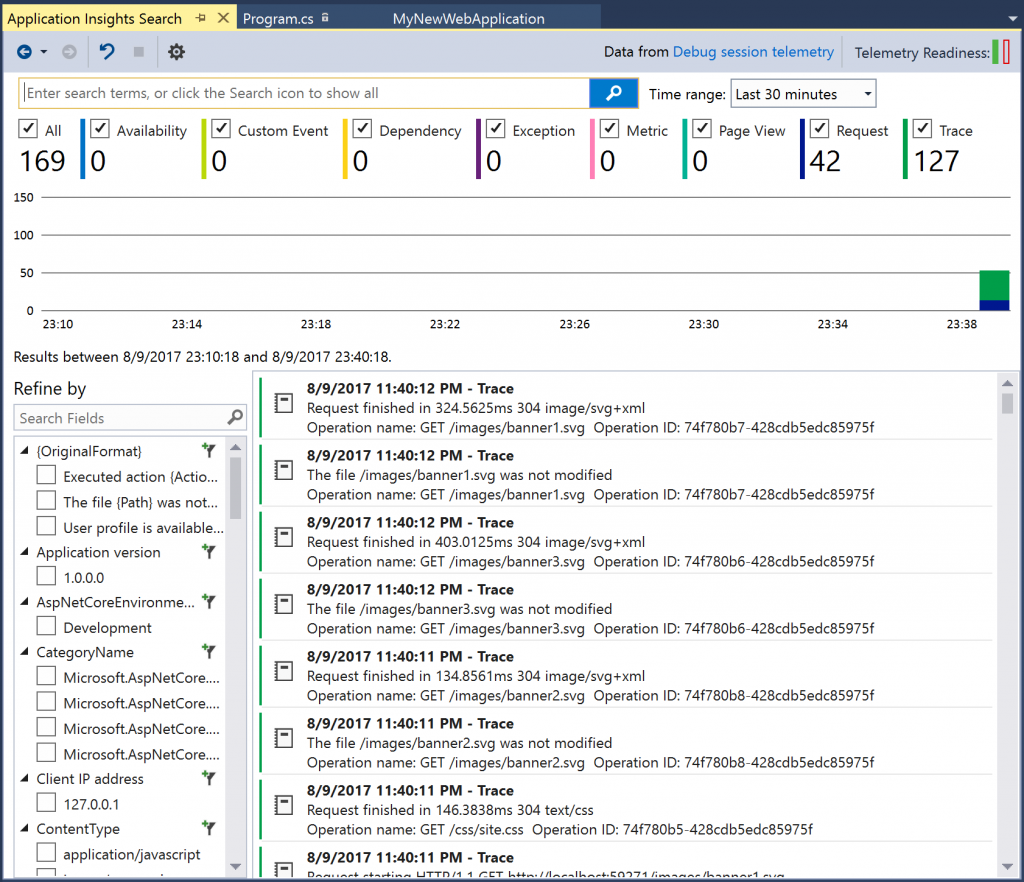The image size is (1024, 882).
Task: Open the back history dropdown arrow
Action: tap(44, 52)
